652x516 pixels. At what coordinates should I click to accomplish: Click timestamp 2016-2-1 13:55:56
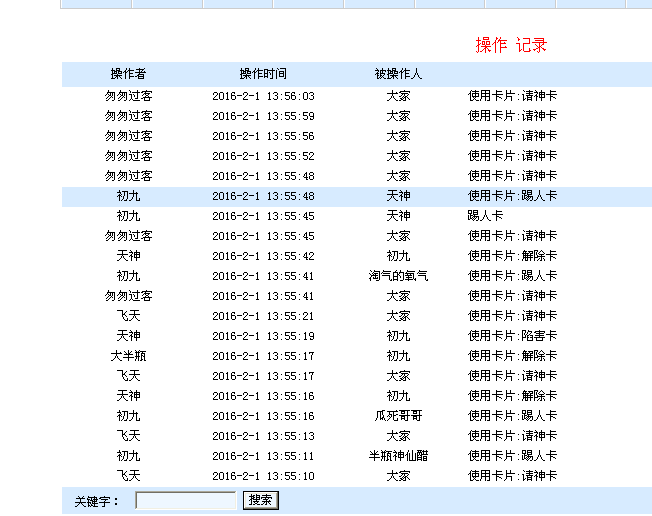tap(263, 136)
